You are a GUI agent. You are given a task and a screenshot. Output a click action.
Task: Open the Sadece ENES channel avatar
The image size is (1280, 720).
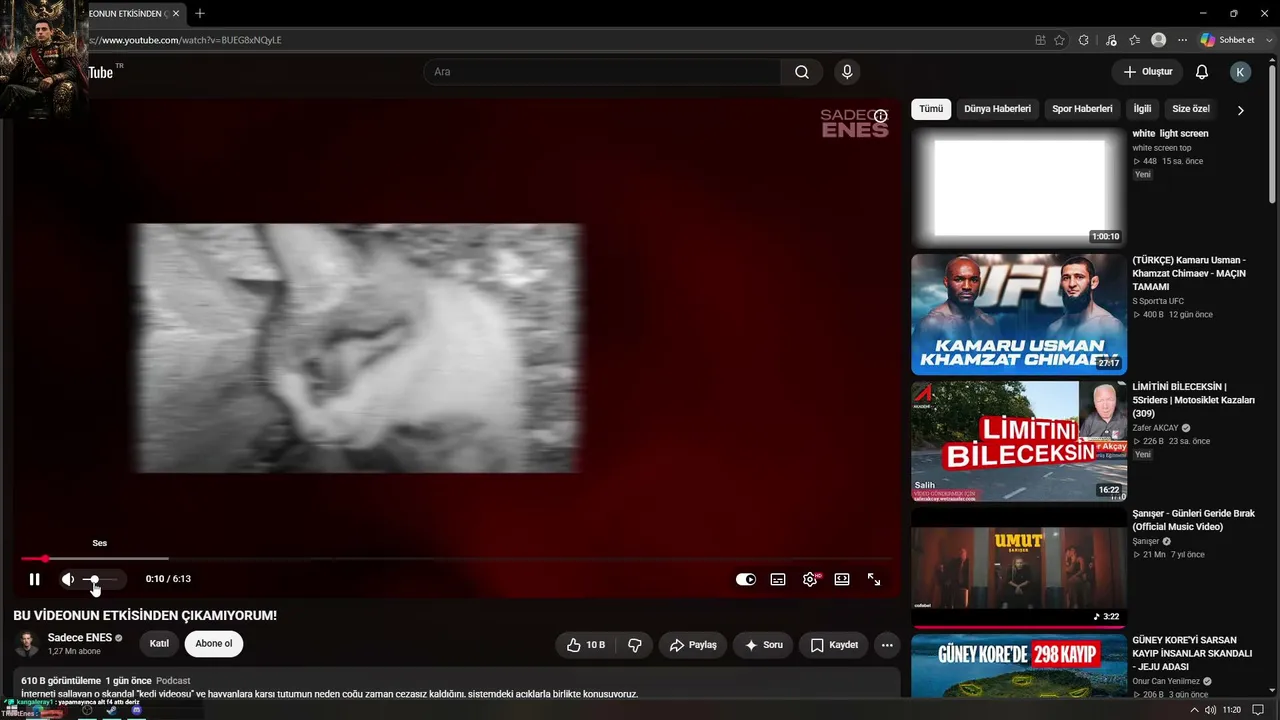click(28, 644)
